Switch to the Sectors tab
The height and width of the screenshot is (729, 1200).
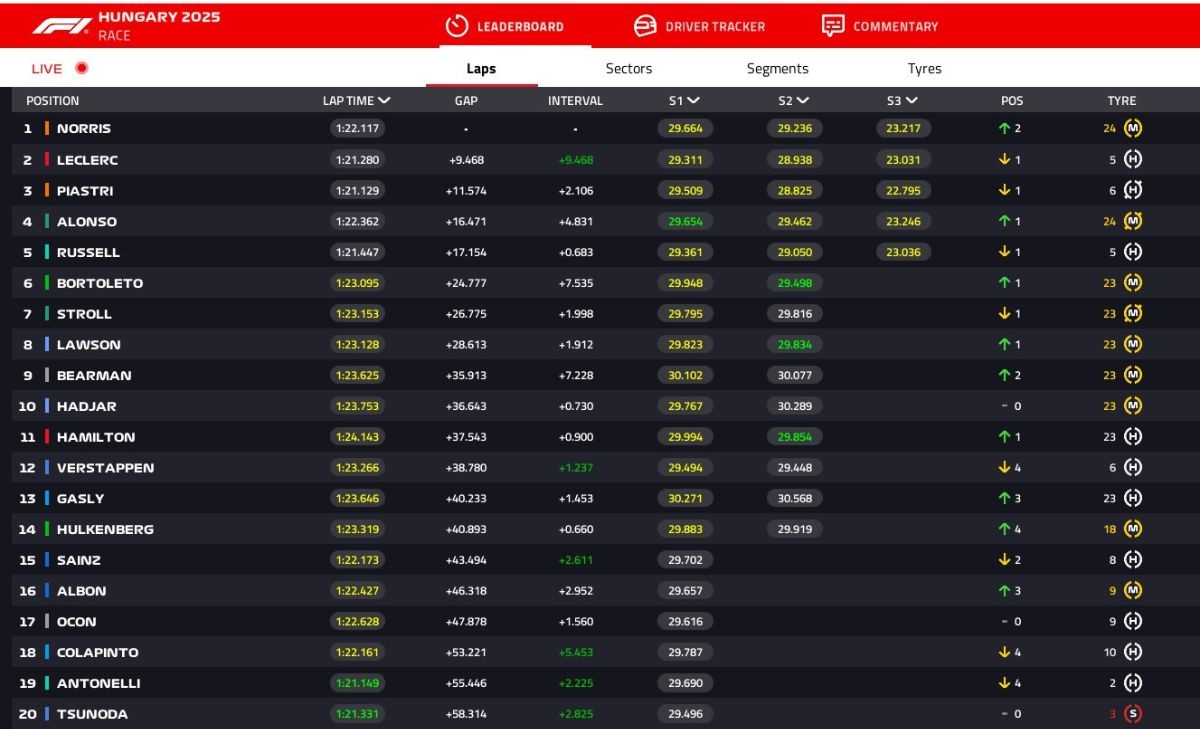[628, 69]
